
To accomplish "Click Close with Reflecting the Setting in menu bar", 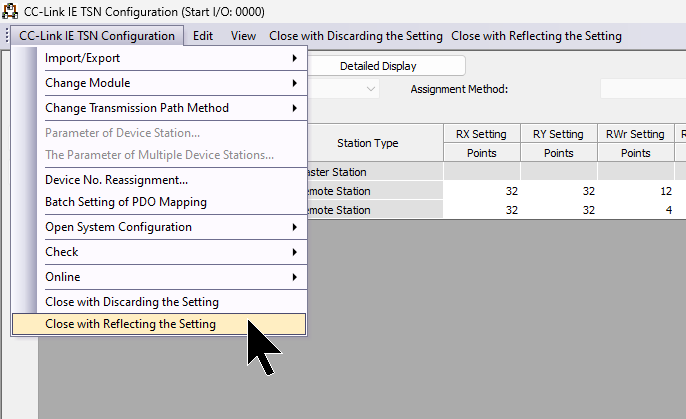I will [x=536, y=36].
